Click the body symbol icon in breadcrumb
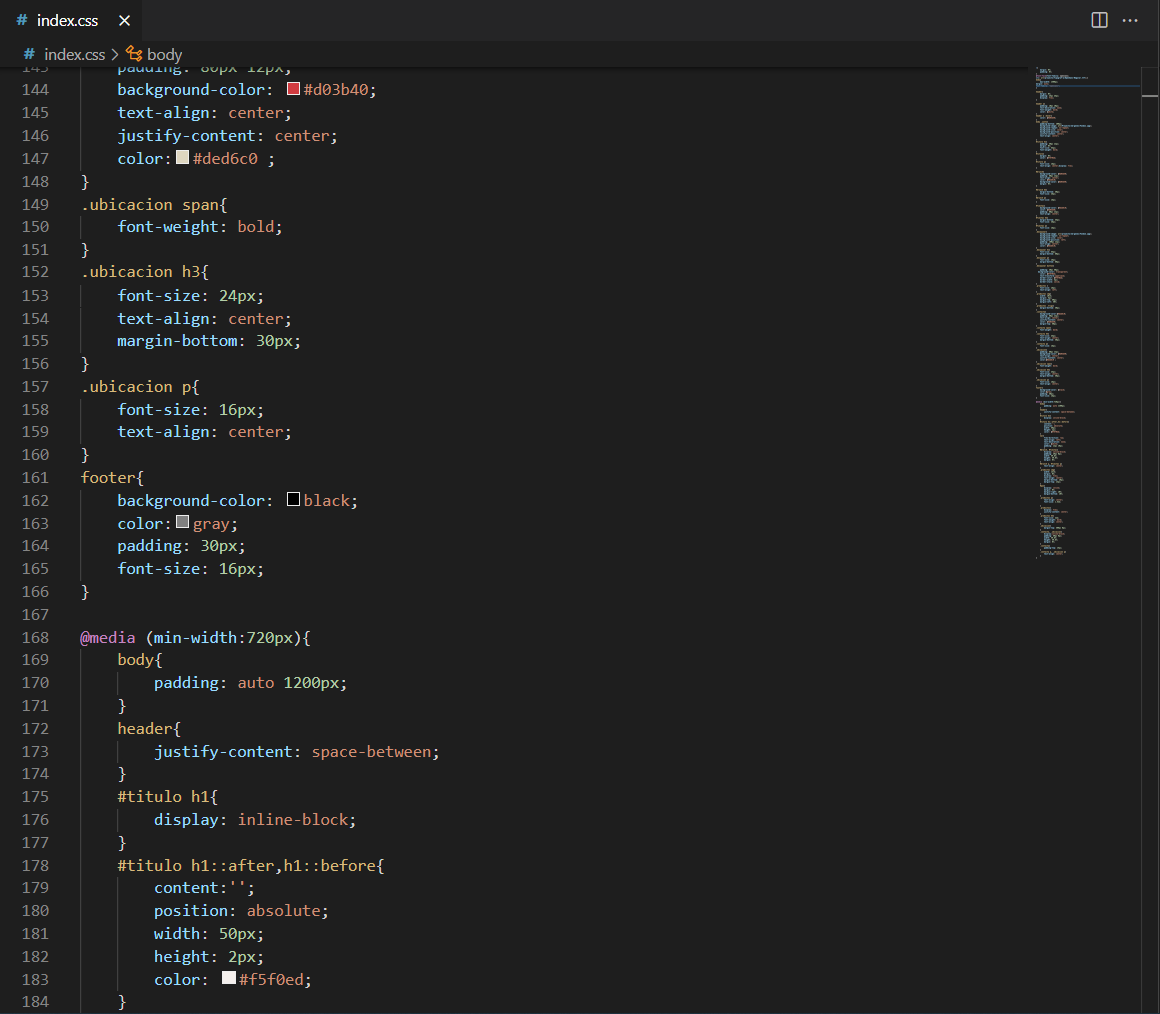The image size is (1160, 1014). tap(134, 54)
